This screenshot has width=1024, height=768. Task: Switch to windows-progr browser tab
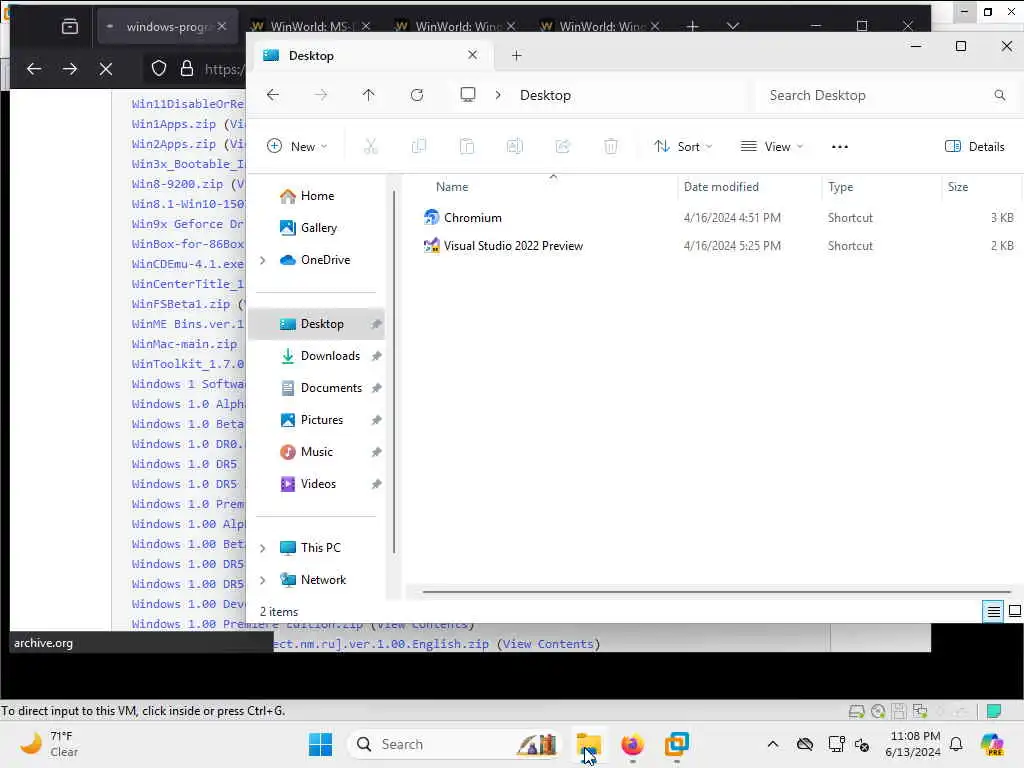(x=167, y=27)
